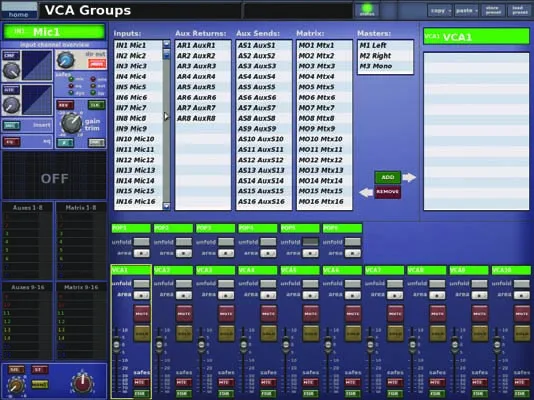Select the VCA5 strip label
Image resolution: width=534 pixels, height=400 pixels.
300,270
